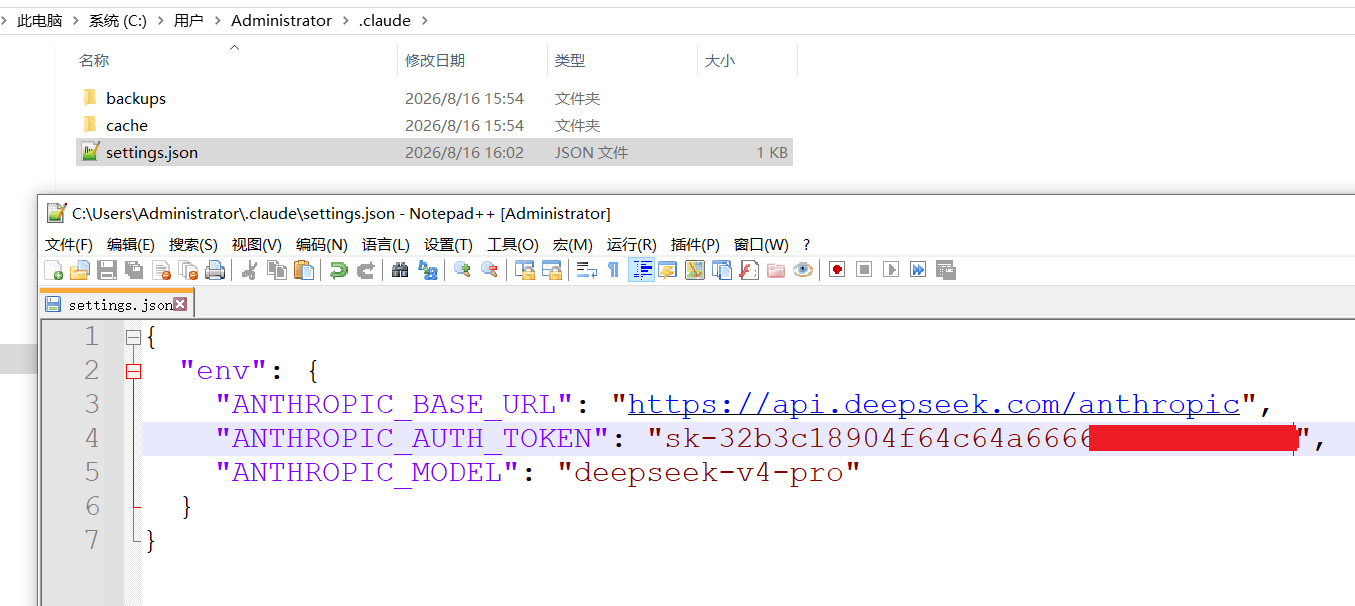This screenshot has width=1355, height=606.
Task: Start macro recording with red dot
Action: point(837,270)
